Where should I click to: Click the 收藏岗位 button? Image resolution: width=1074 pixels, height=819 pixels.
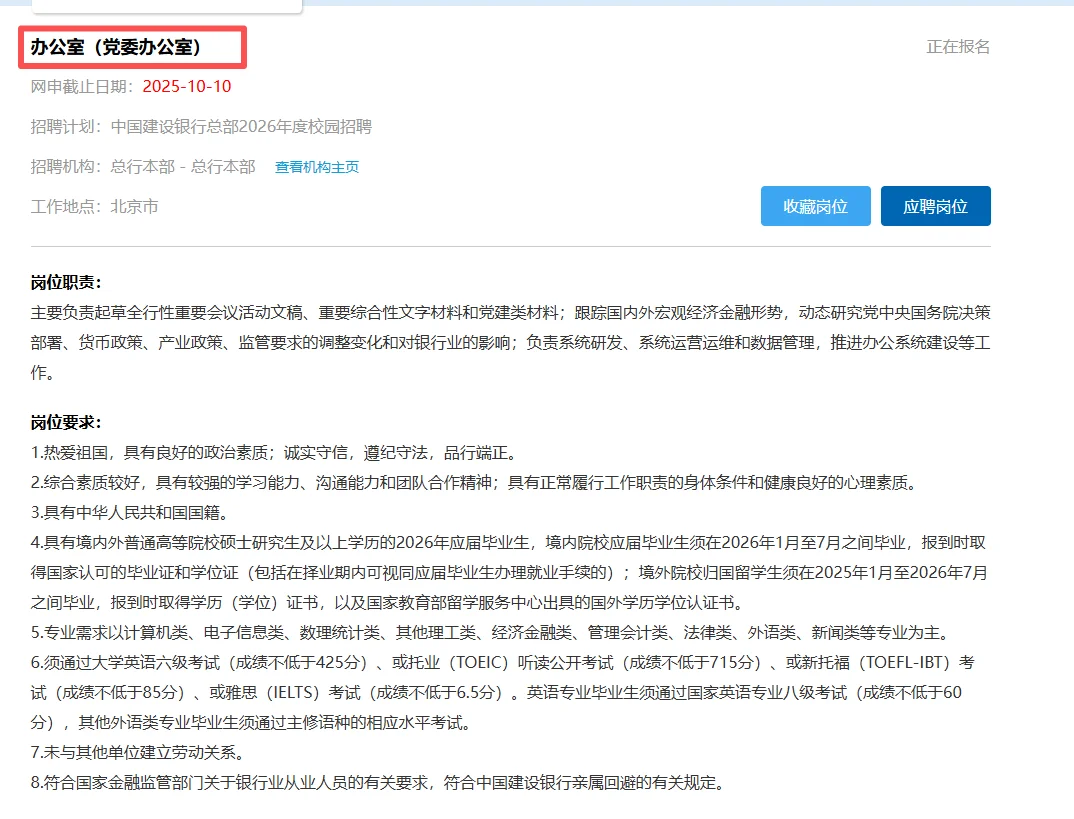[815, 206]
